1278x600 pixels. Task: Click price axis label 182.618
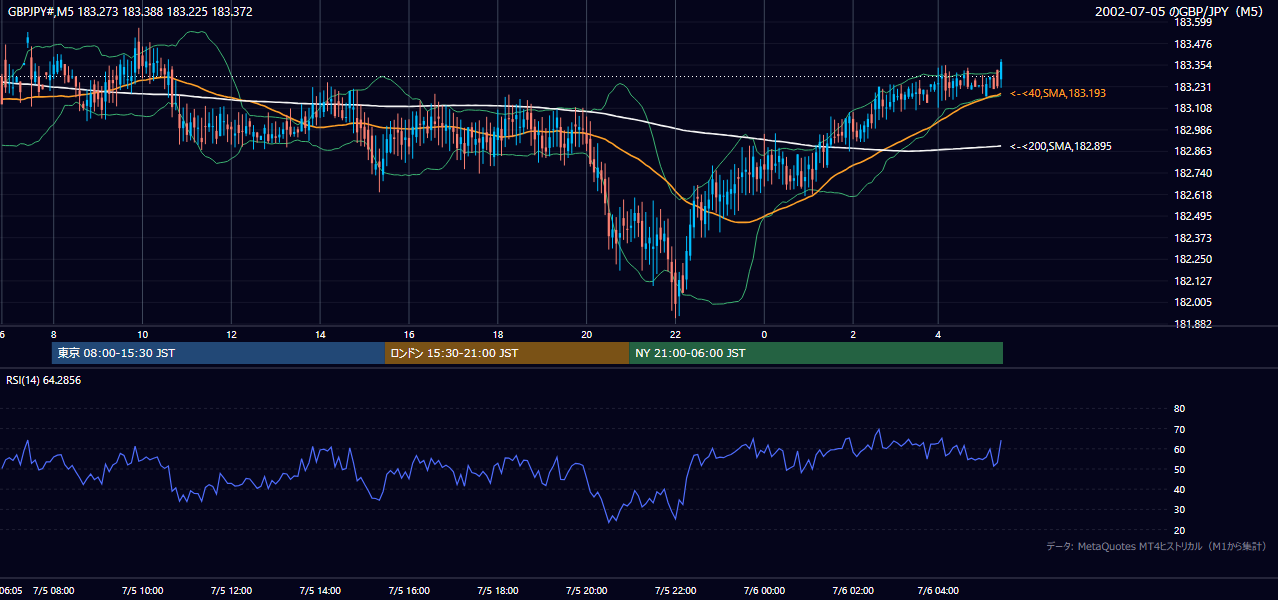click(x=1193, y=195)
